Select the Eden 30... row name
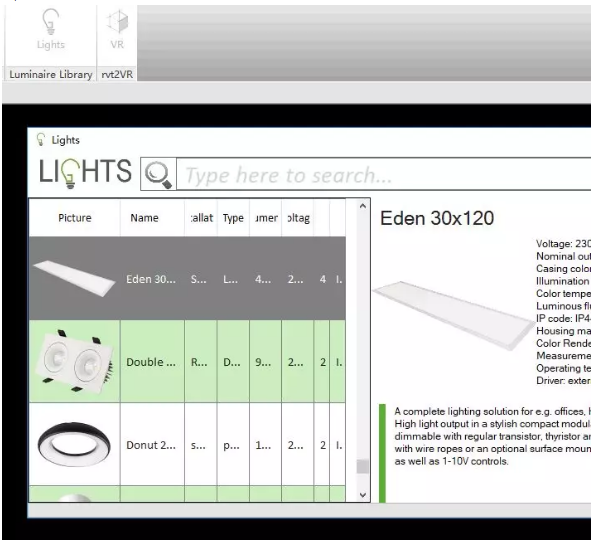595x542 pixels. click(x=151, y=279)
